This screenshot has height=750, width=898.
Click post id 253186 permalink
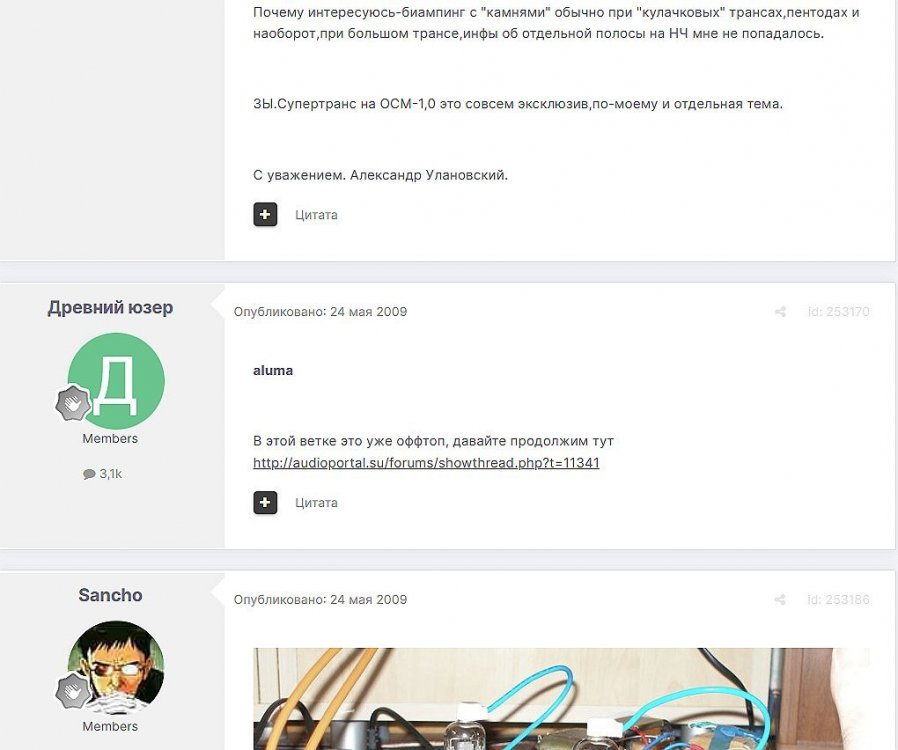tap(838, 600)
